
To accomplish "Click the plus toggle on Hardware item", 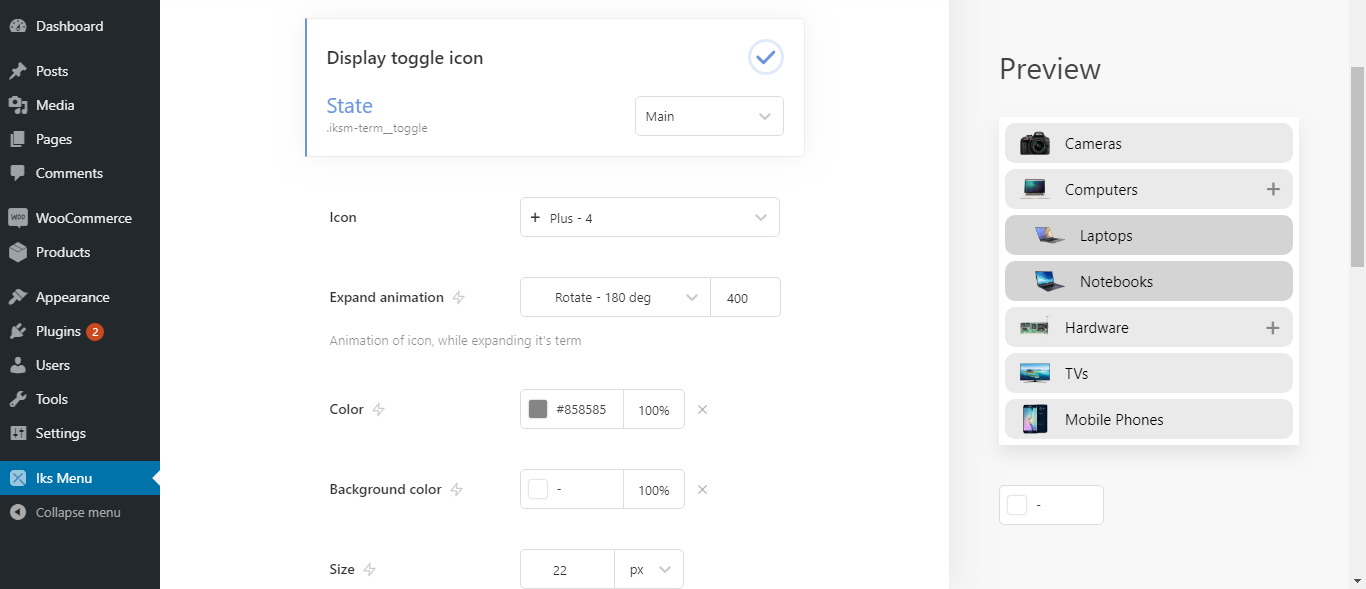I will click(1273, 327).
